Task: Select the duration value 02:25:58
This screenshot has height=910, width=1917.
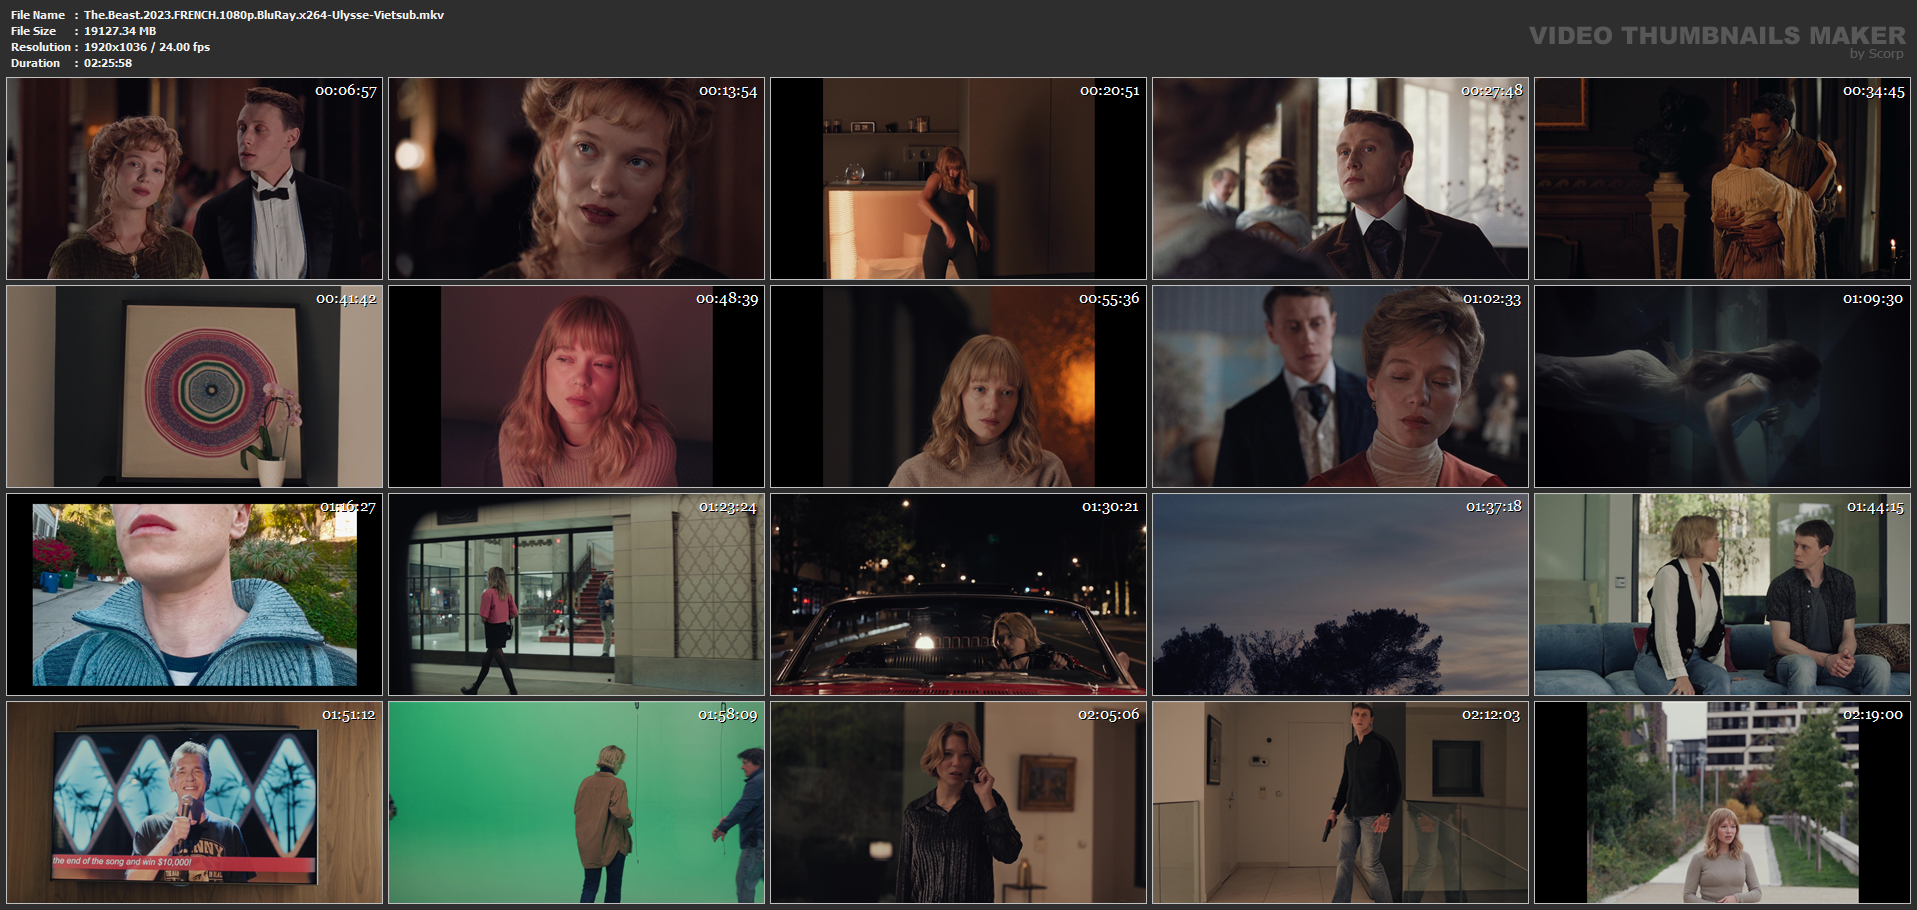Action: point(108,63)
